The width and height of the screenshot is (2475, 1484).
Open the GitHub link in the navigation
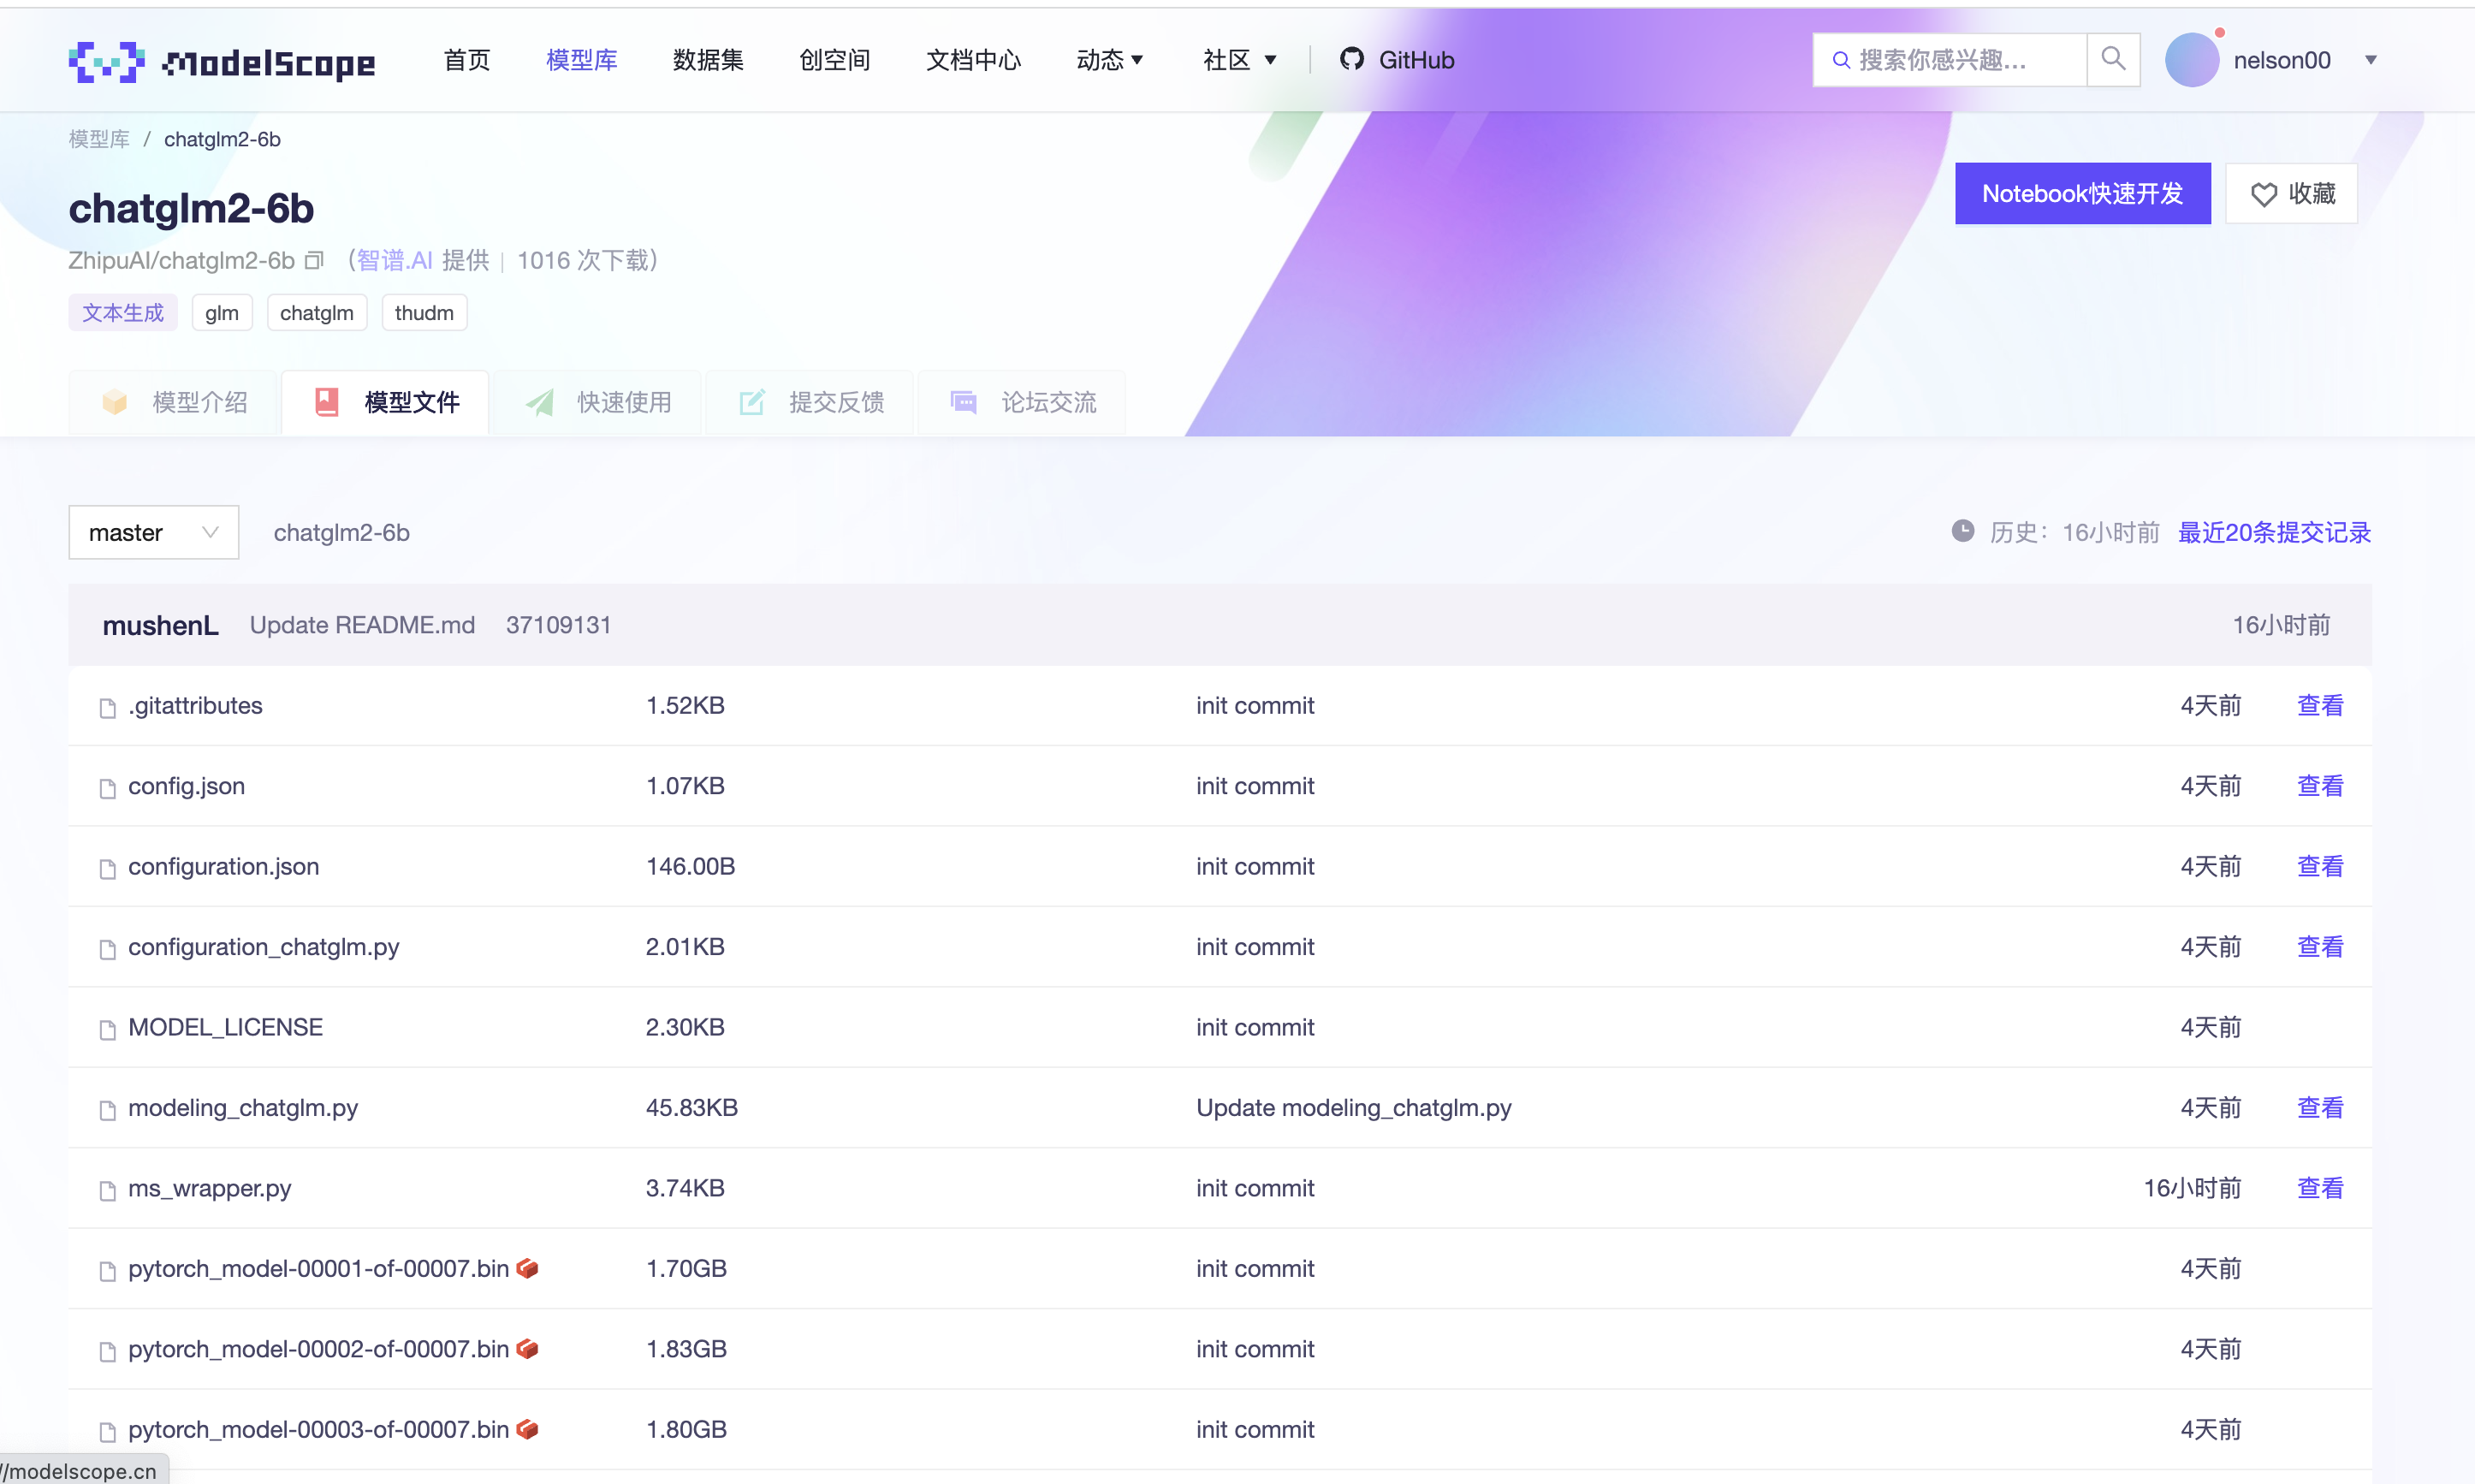click(x=1397, y=60)
